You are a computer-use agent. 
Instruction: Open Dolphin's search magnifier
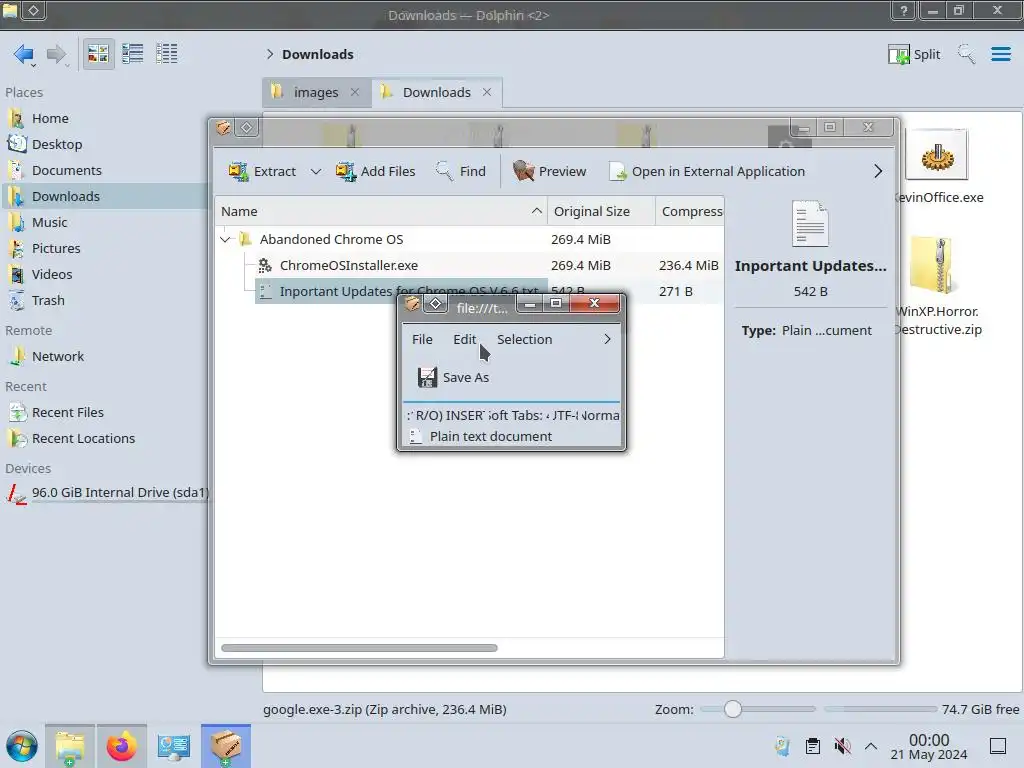point(966,54)
